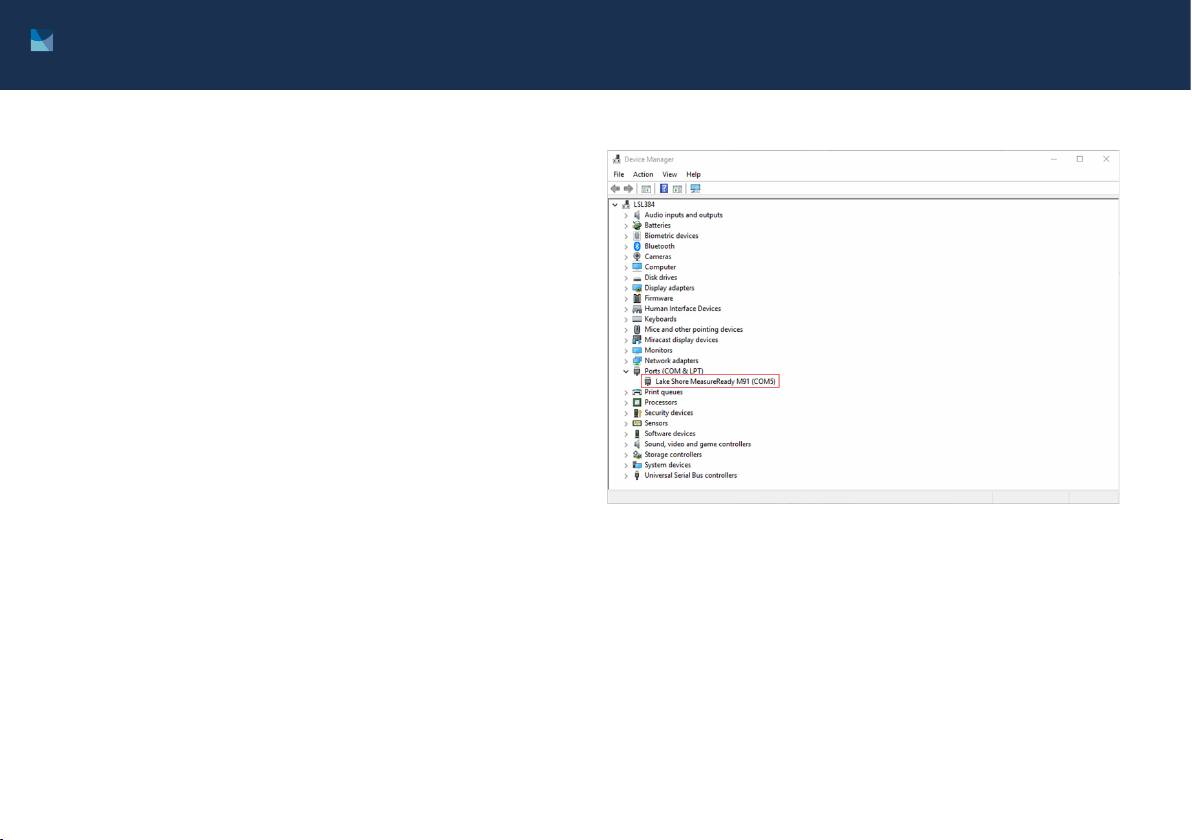Collapse the Ports (COM & LPT) chevron
This screenshot has width=1192, height=840.
626,372
